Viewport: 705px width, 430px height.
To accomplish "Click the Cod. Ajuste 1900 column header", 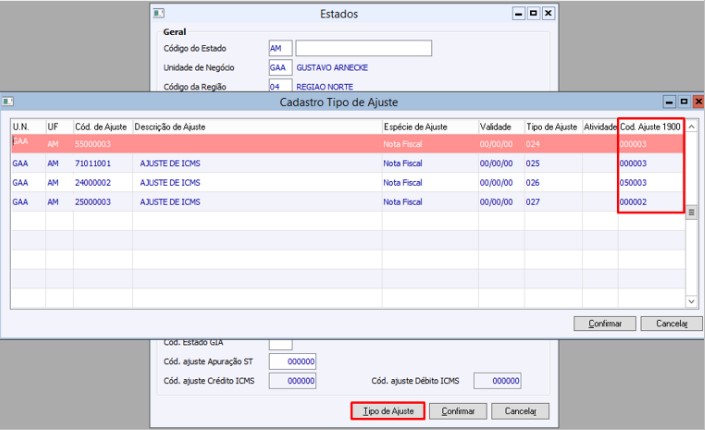I will click(651, 127).
